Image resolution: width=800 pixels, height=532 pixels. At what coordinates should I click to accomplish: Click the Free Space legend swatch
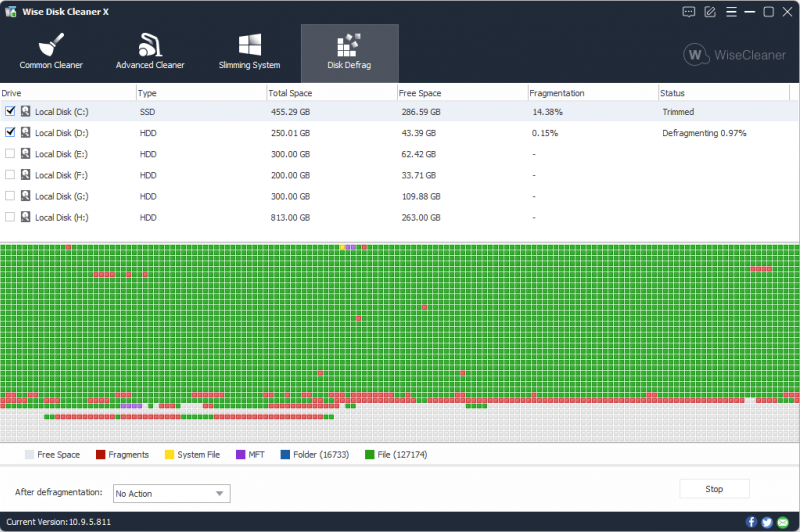click(x=29, y=454)
